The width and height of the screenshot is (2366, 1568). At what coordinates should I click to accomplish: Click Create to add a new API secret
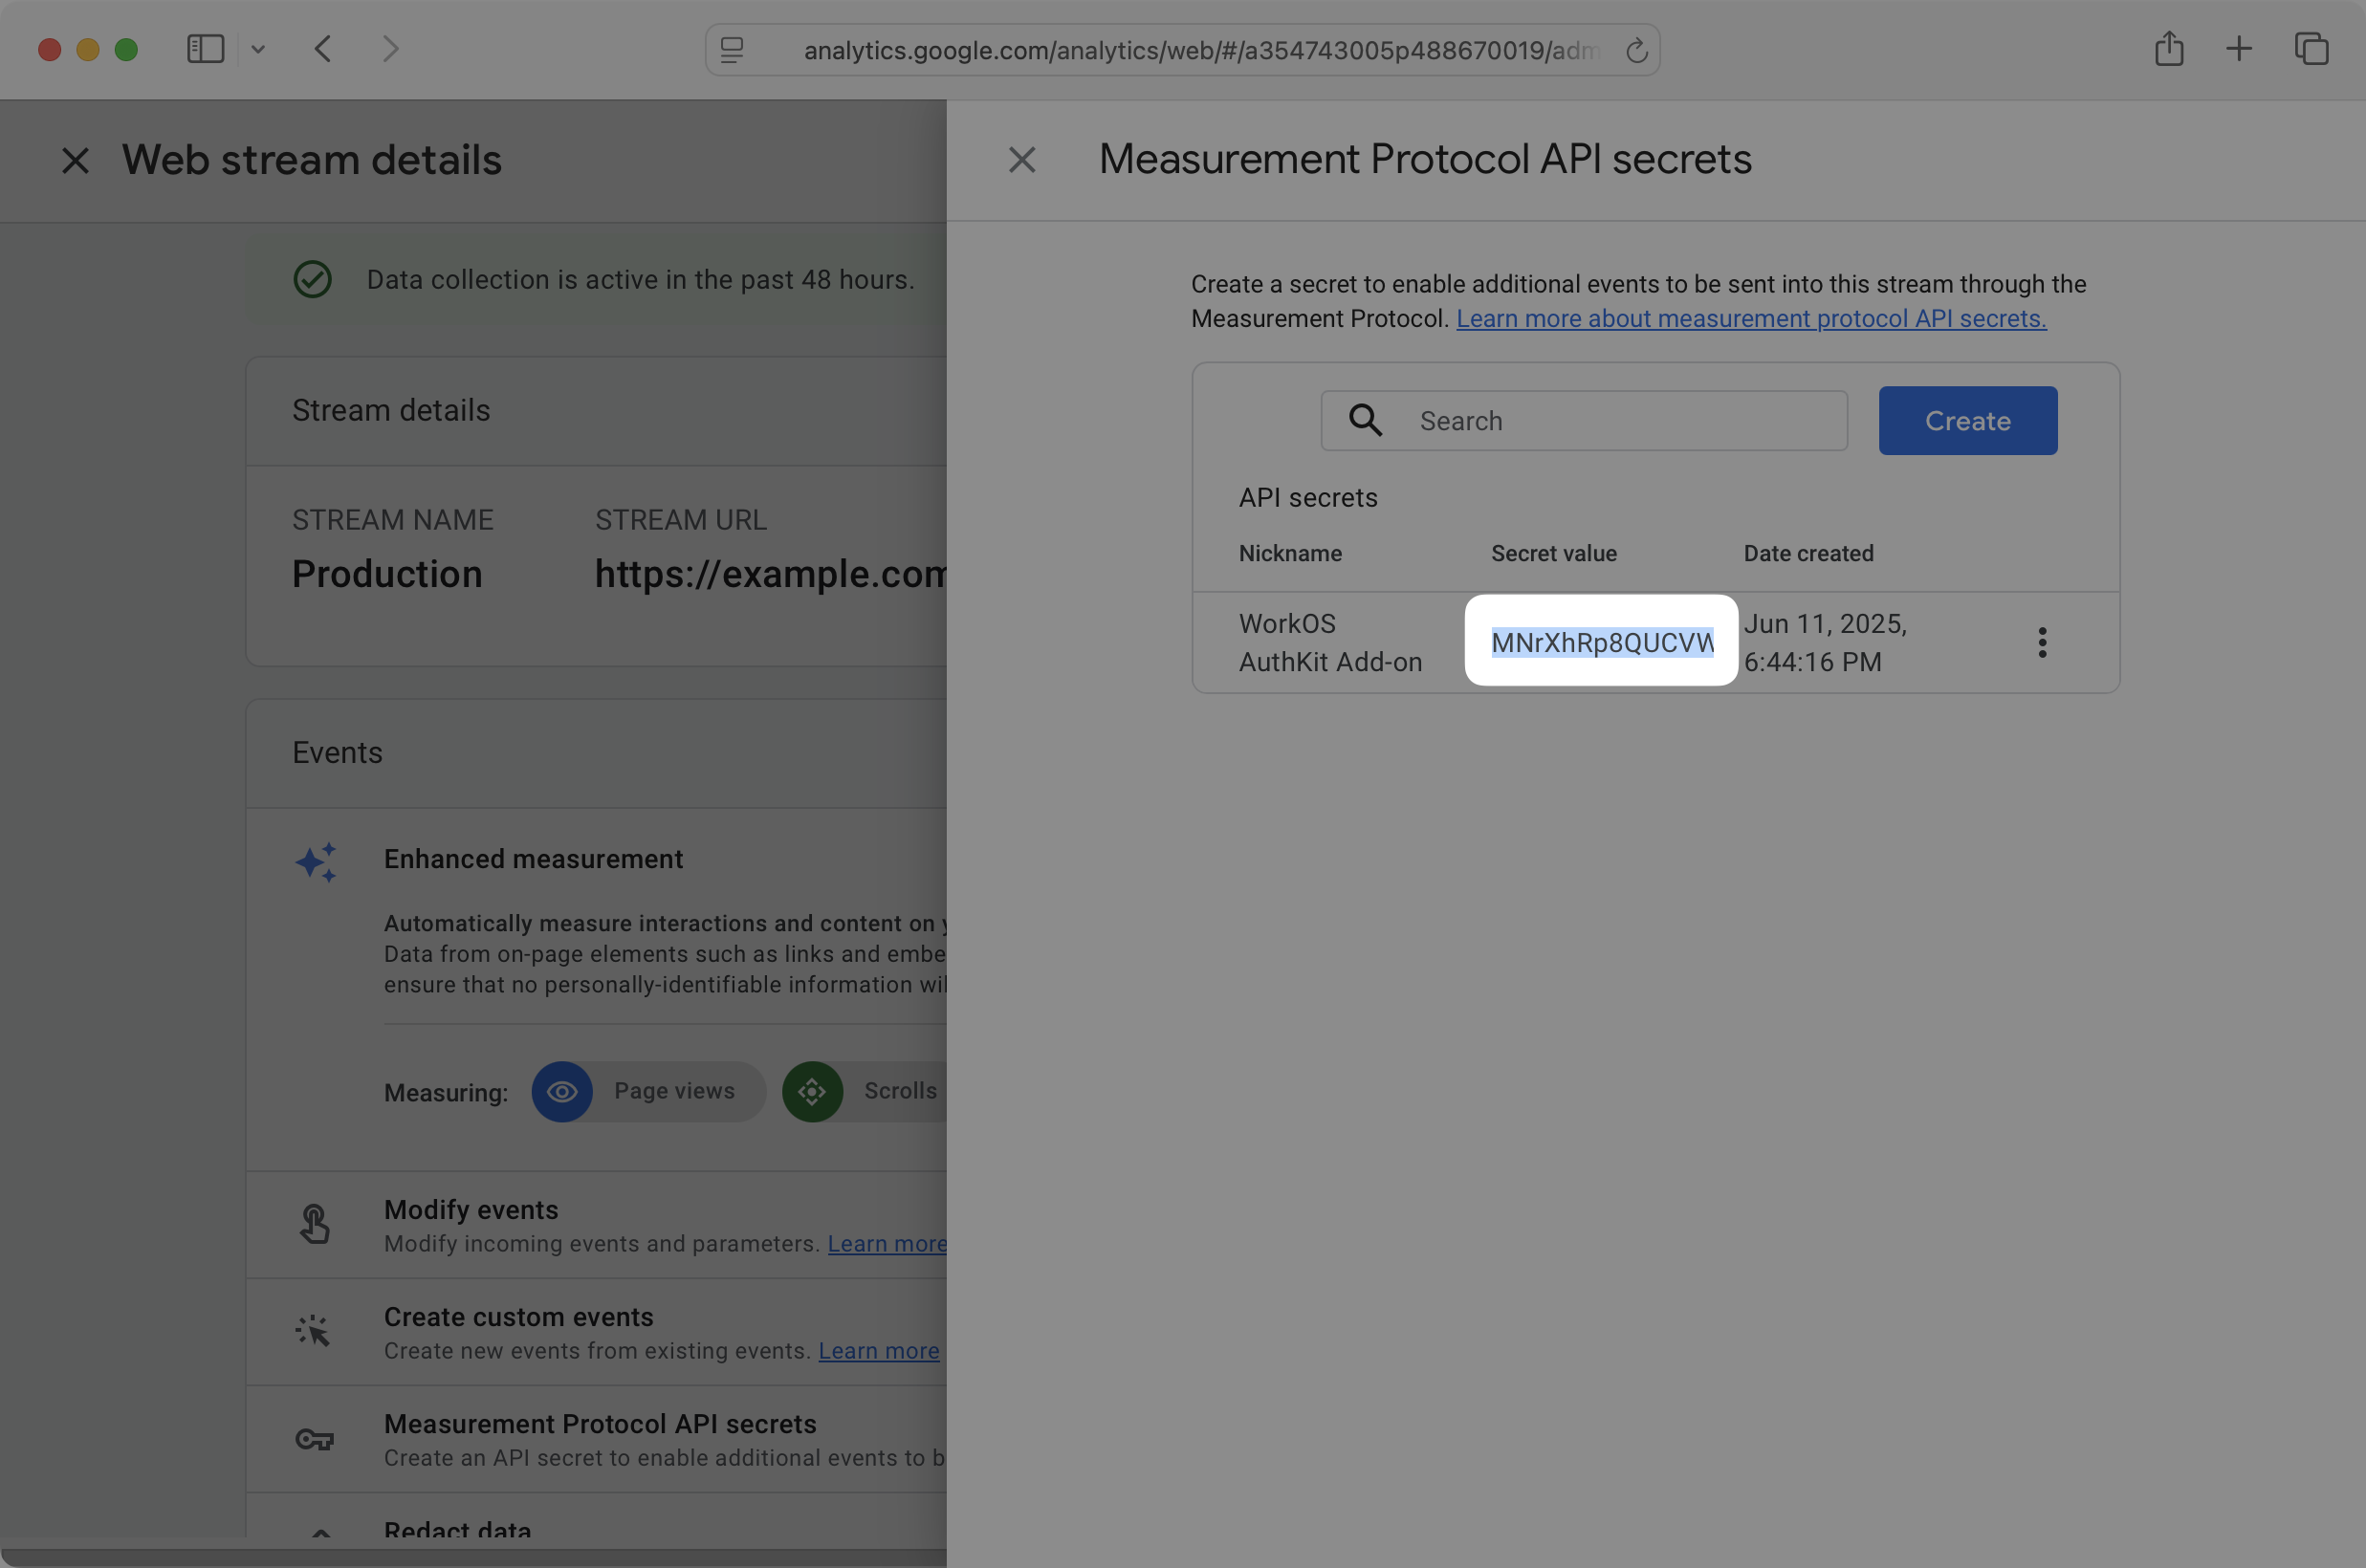coord(1966,420)
